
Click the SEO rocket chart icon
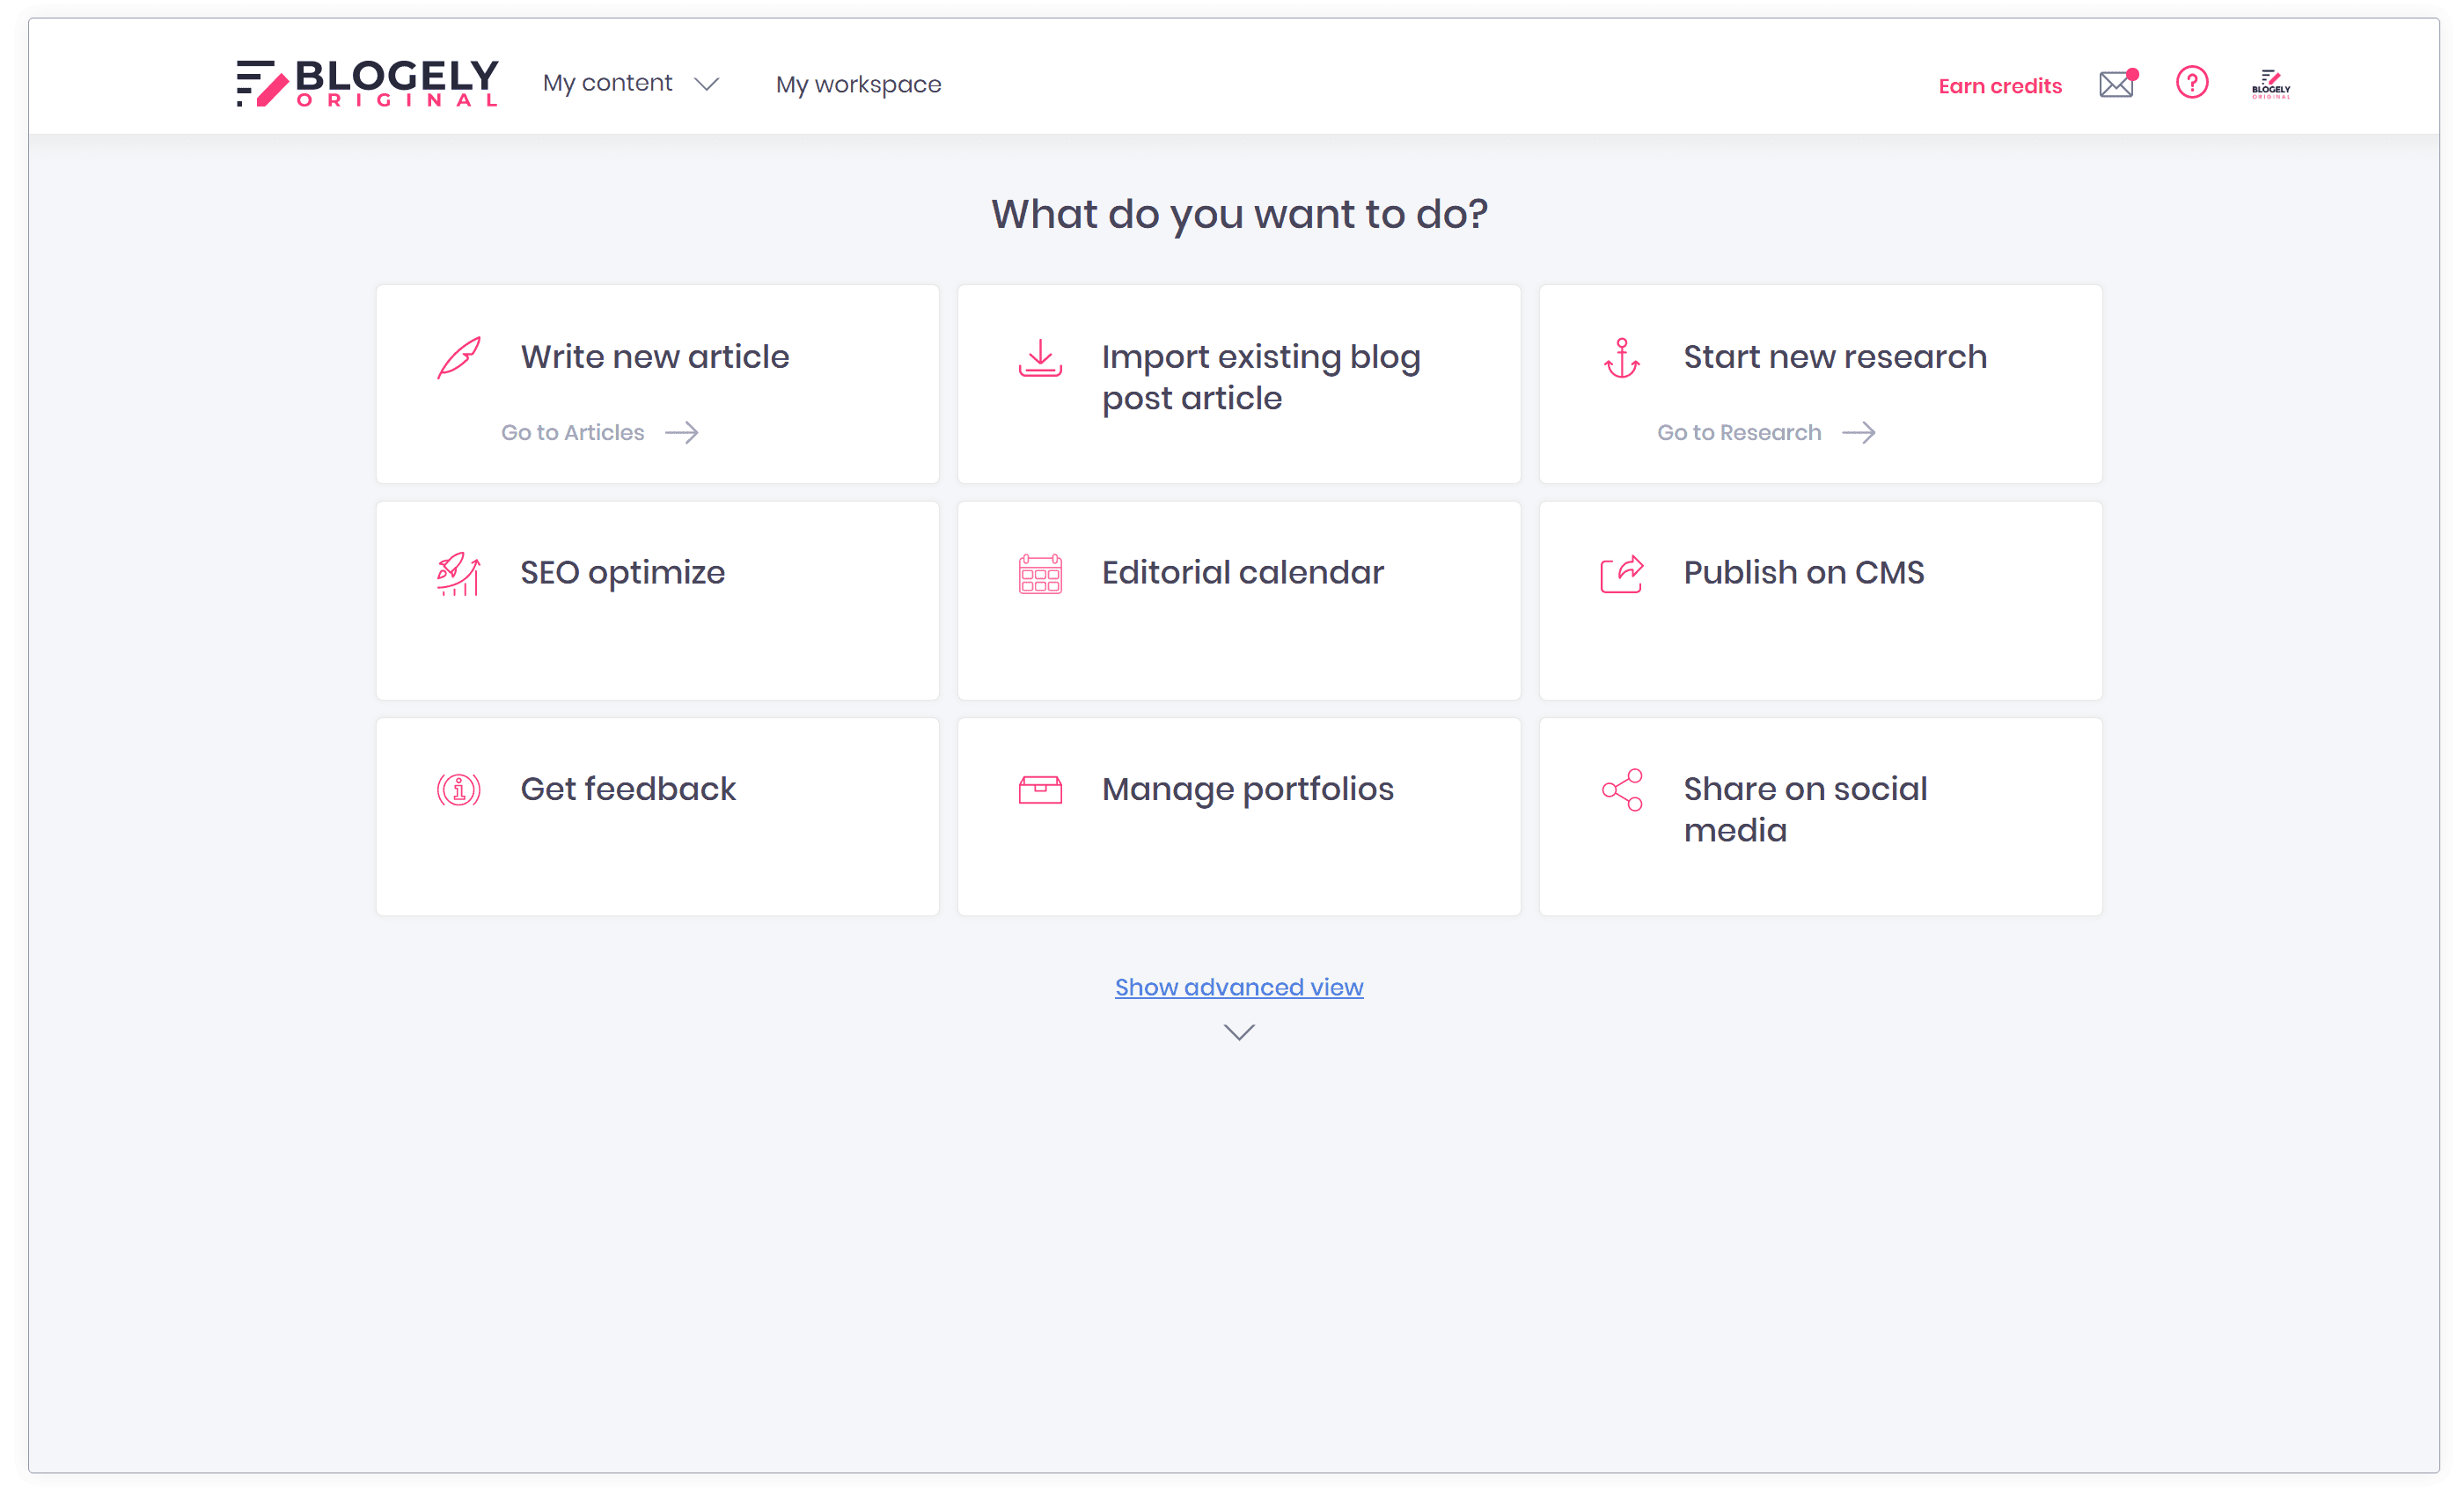pos(458,574)
